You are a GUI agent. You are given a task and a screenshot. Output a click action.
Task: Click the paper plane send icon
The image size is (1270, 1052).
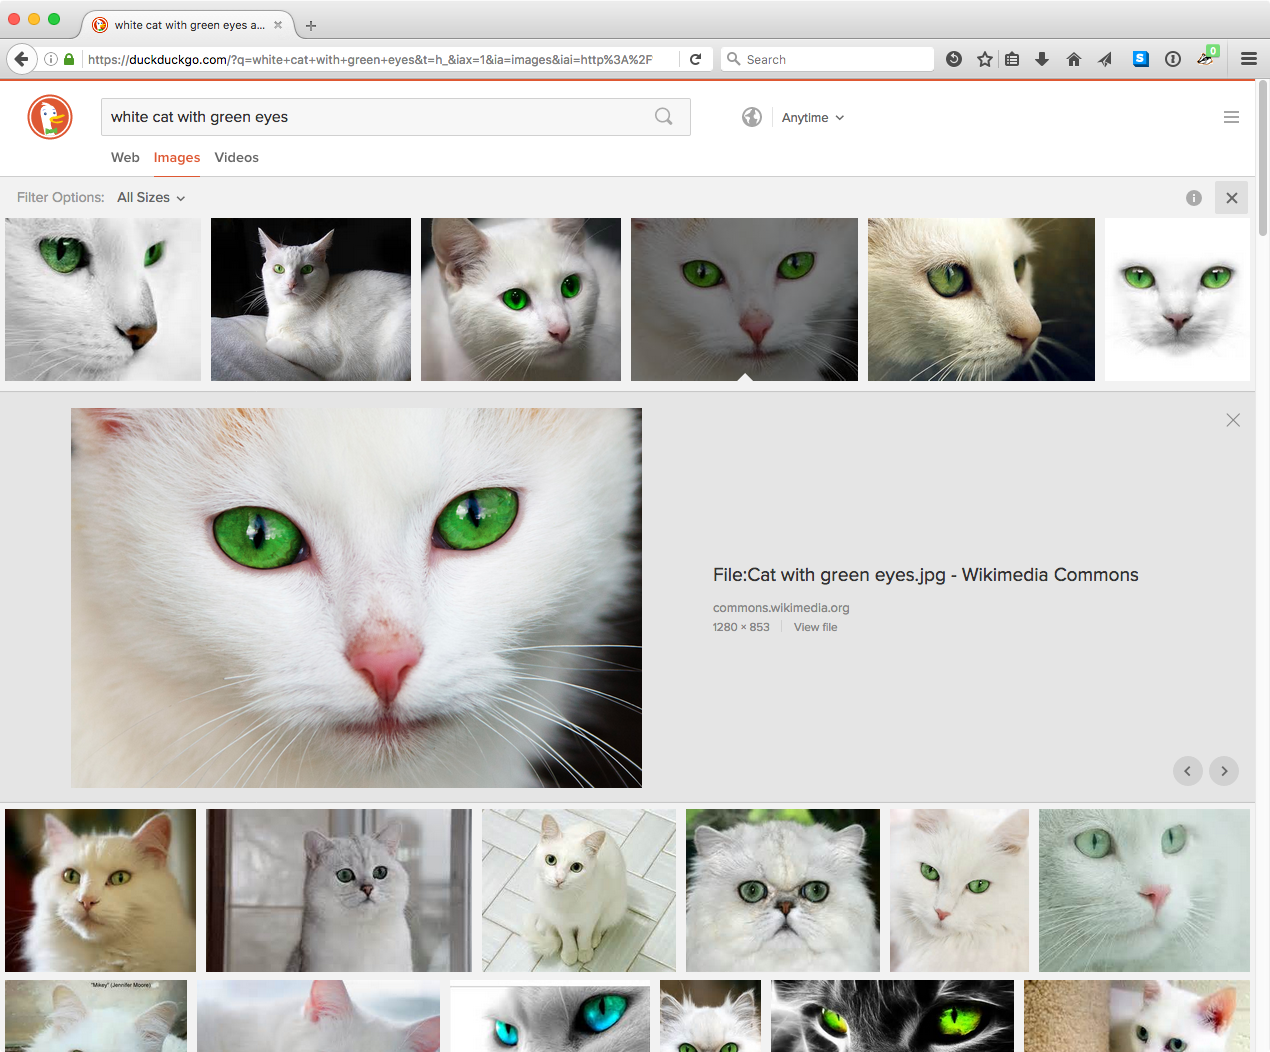[1105, 59]
